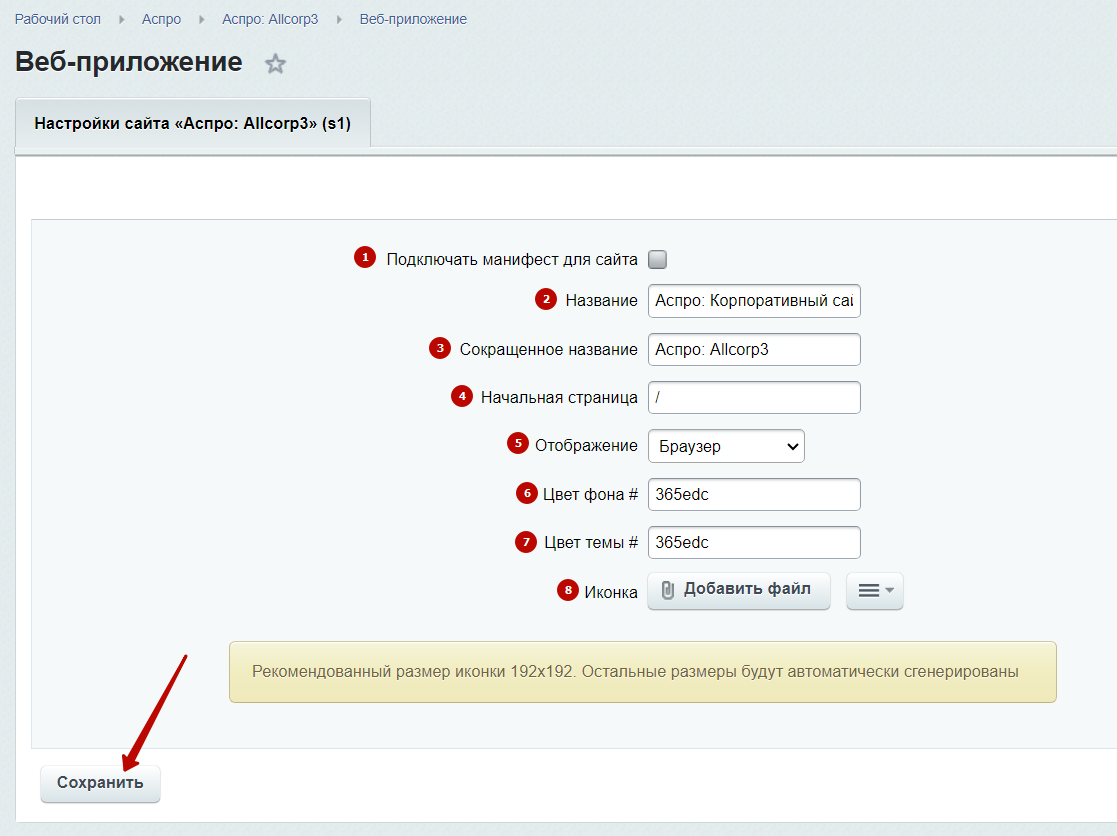Click into the Сокращенное название field
The image size is (1117, 836).
(754, 349)
